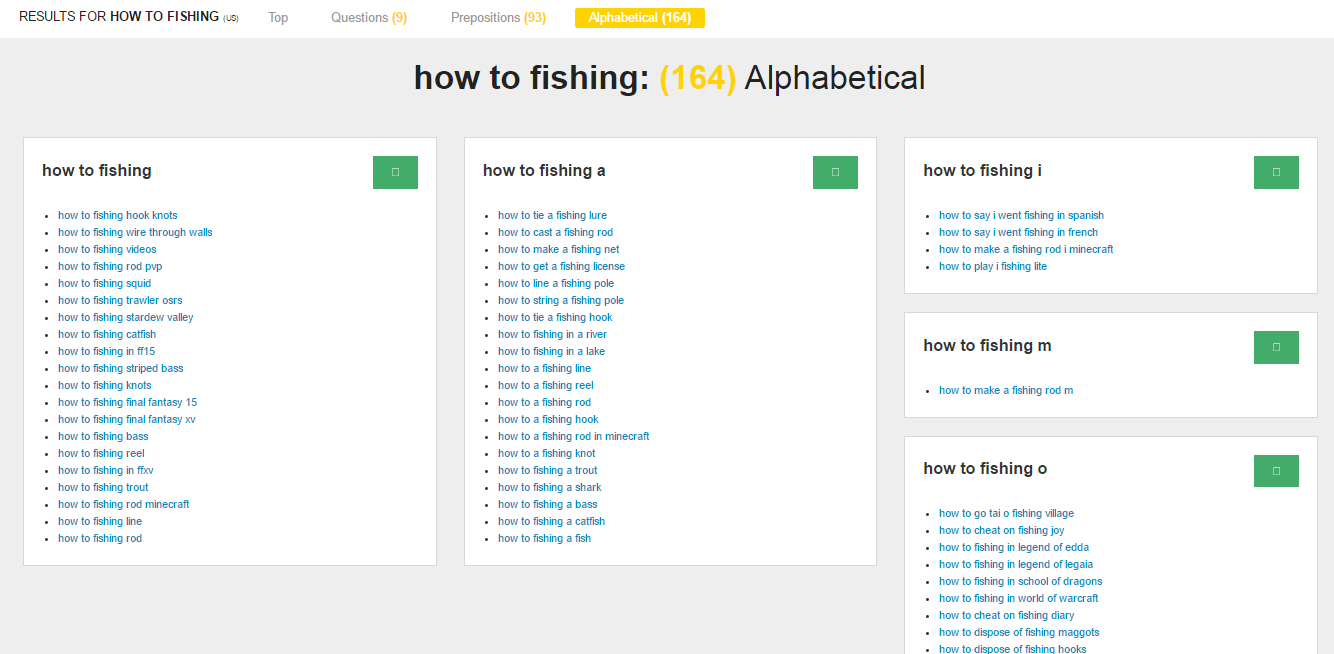The height and width of the screenshot is (654, 1334).
Task: Select 'how to fishing knots' result
Action: pyautogui.click(x=105, y=385)
